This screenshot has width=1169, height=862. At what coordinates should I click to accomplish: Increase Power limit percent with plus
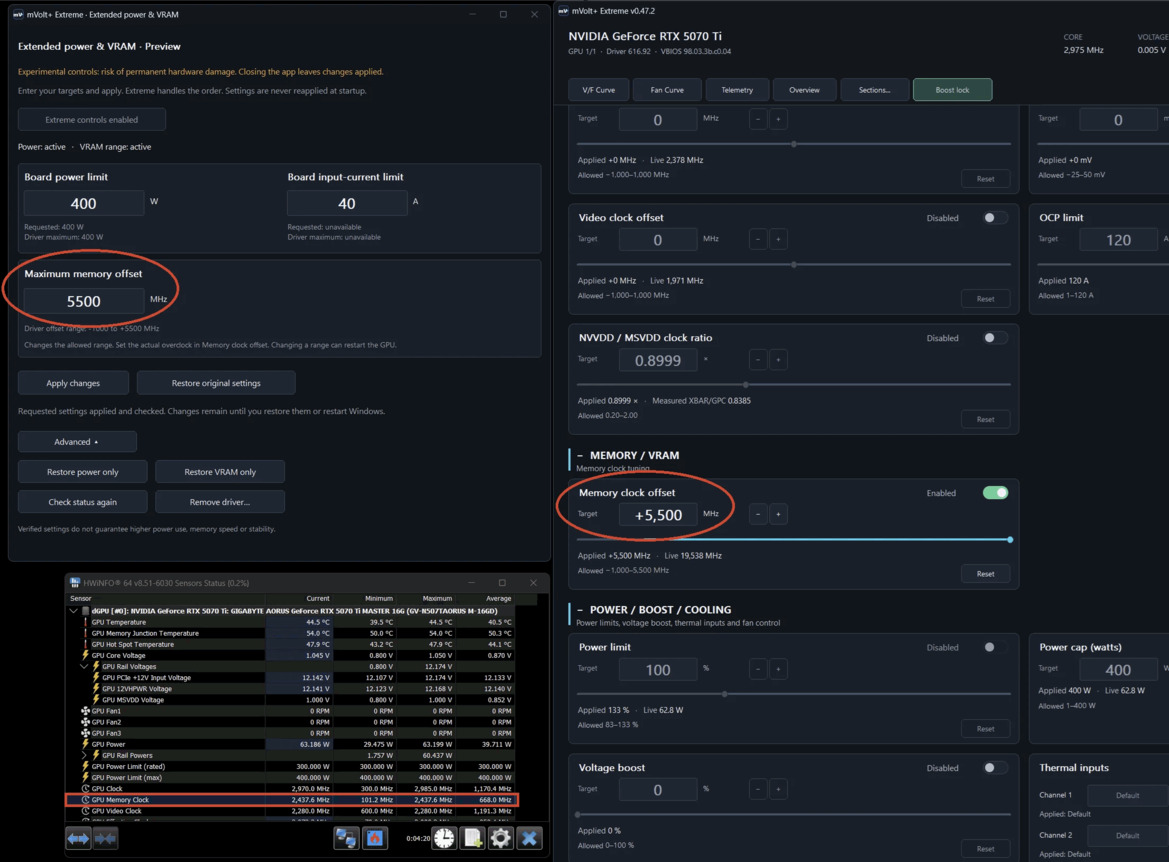point(778,669)
